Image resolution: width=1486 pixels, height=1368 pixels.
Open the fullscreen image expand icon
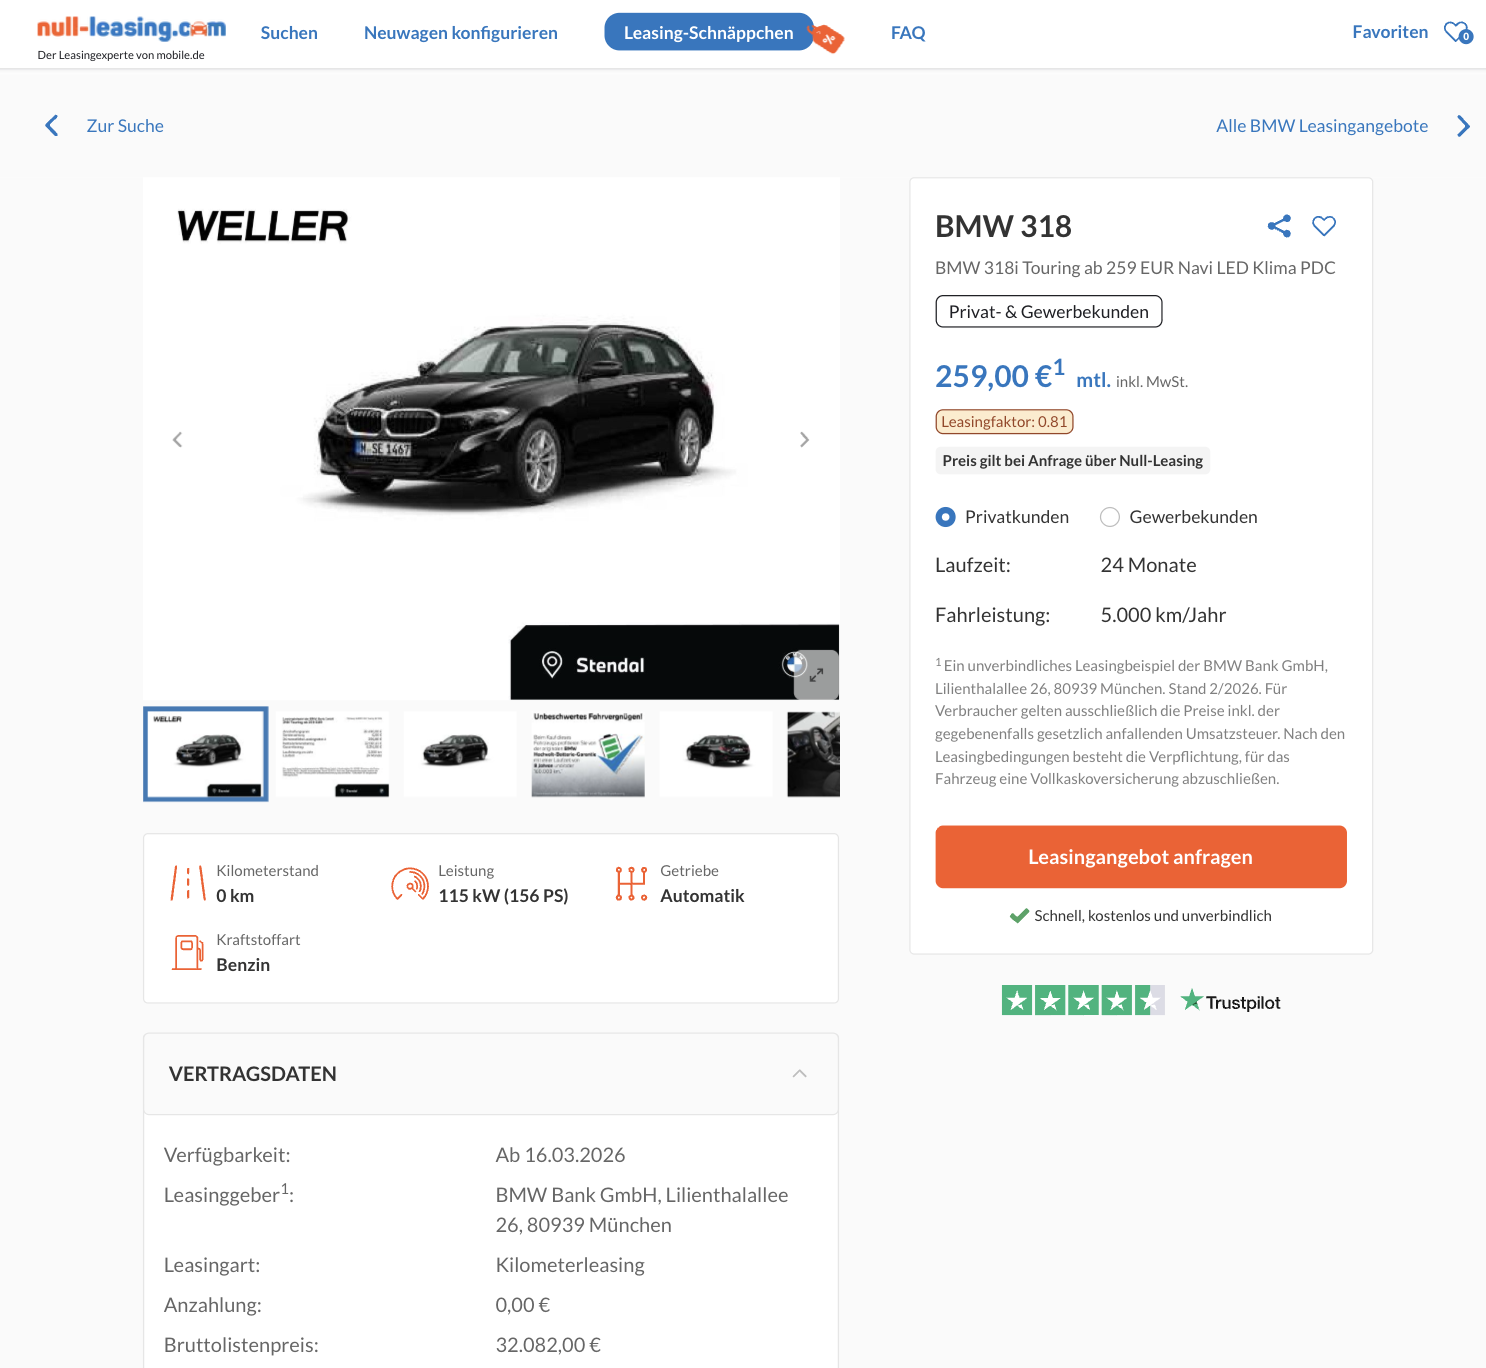click(x=816, y=675)
